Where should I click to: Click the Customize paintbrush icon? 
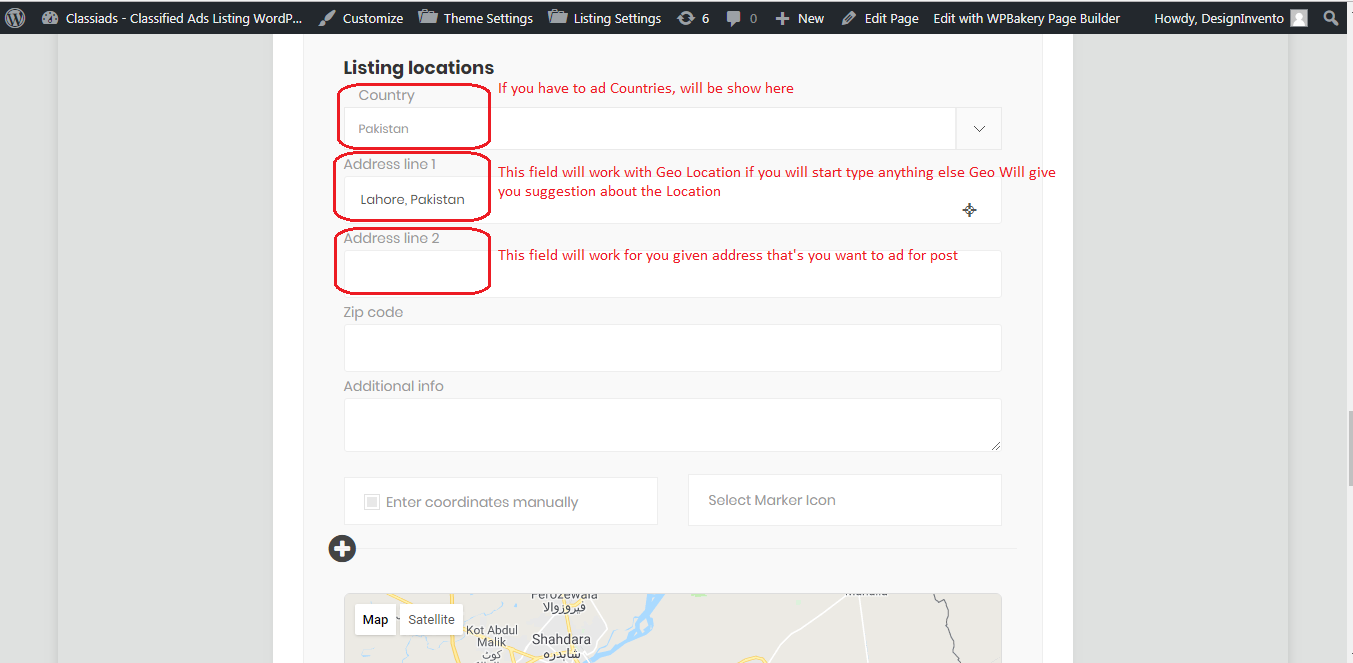(x=326, y=18)
